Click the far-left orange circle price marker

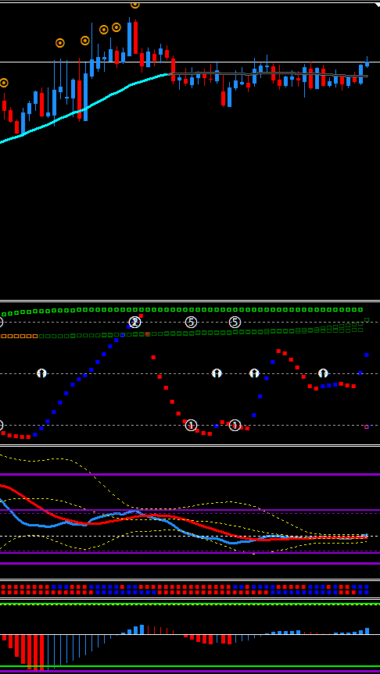tap(3, 83)
